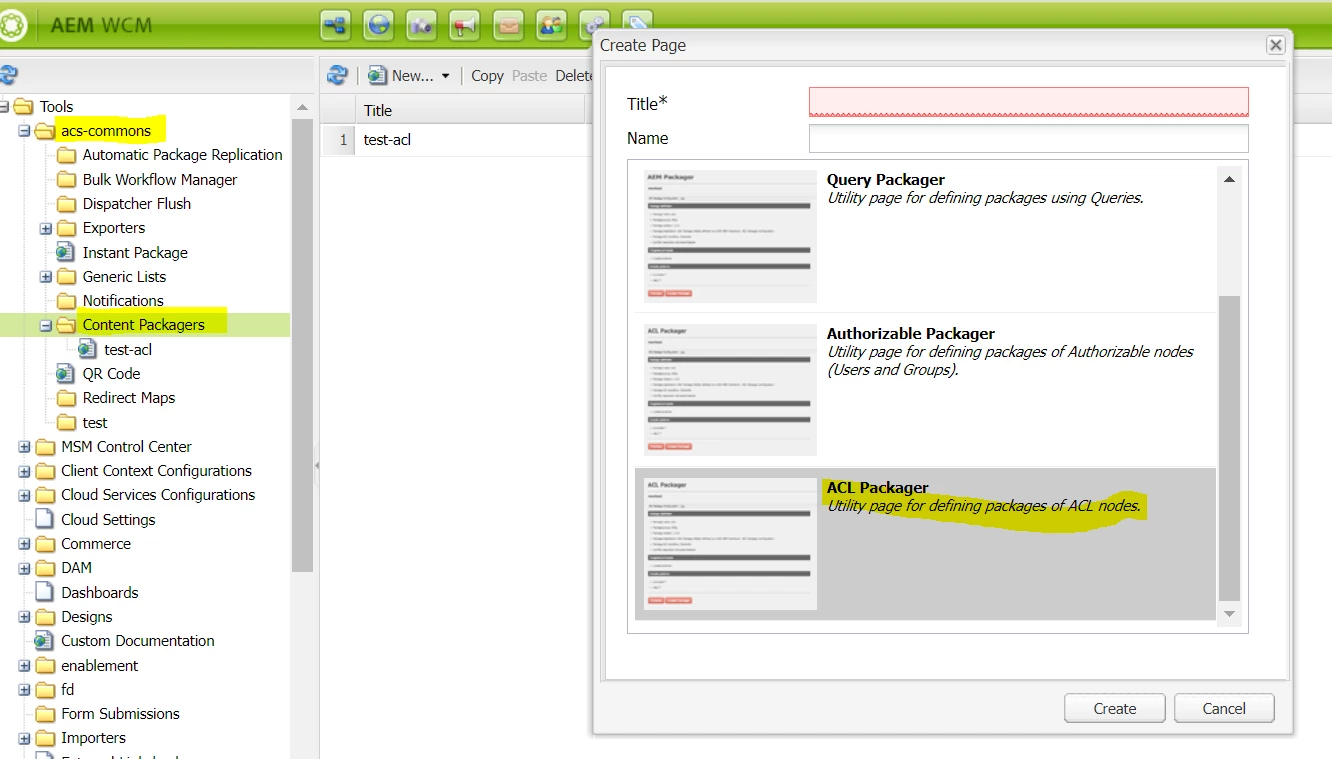Click the AEM logo icon

tap(13, 25)
